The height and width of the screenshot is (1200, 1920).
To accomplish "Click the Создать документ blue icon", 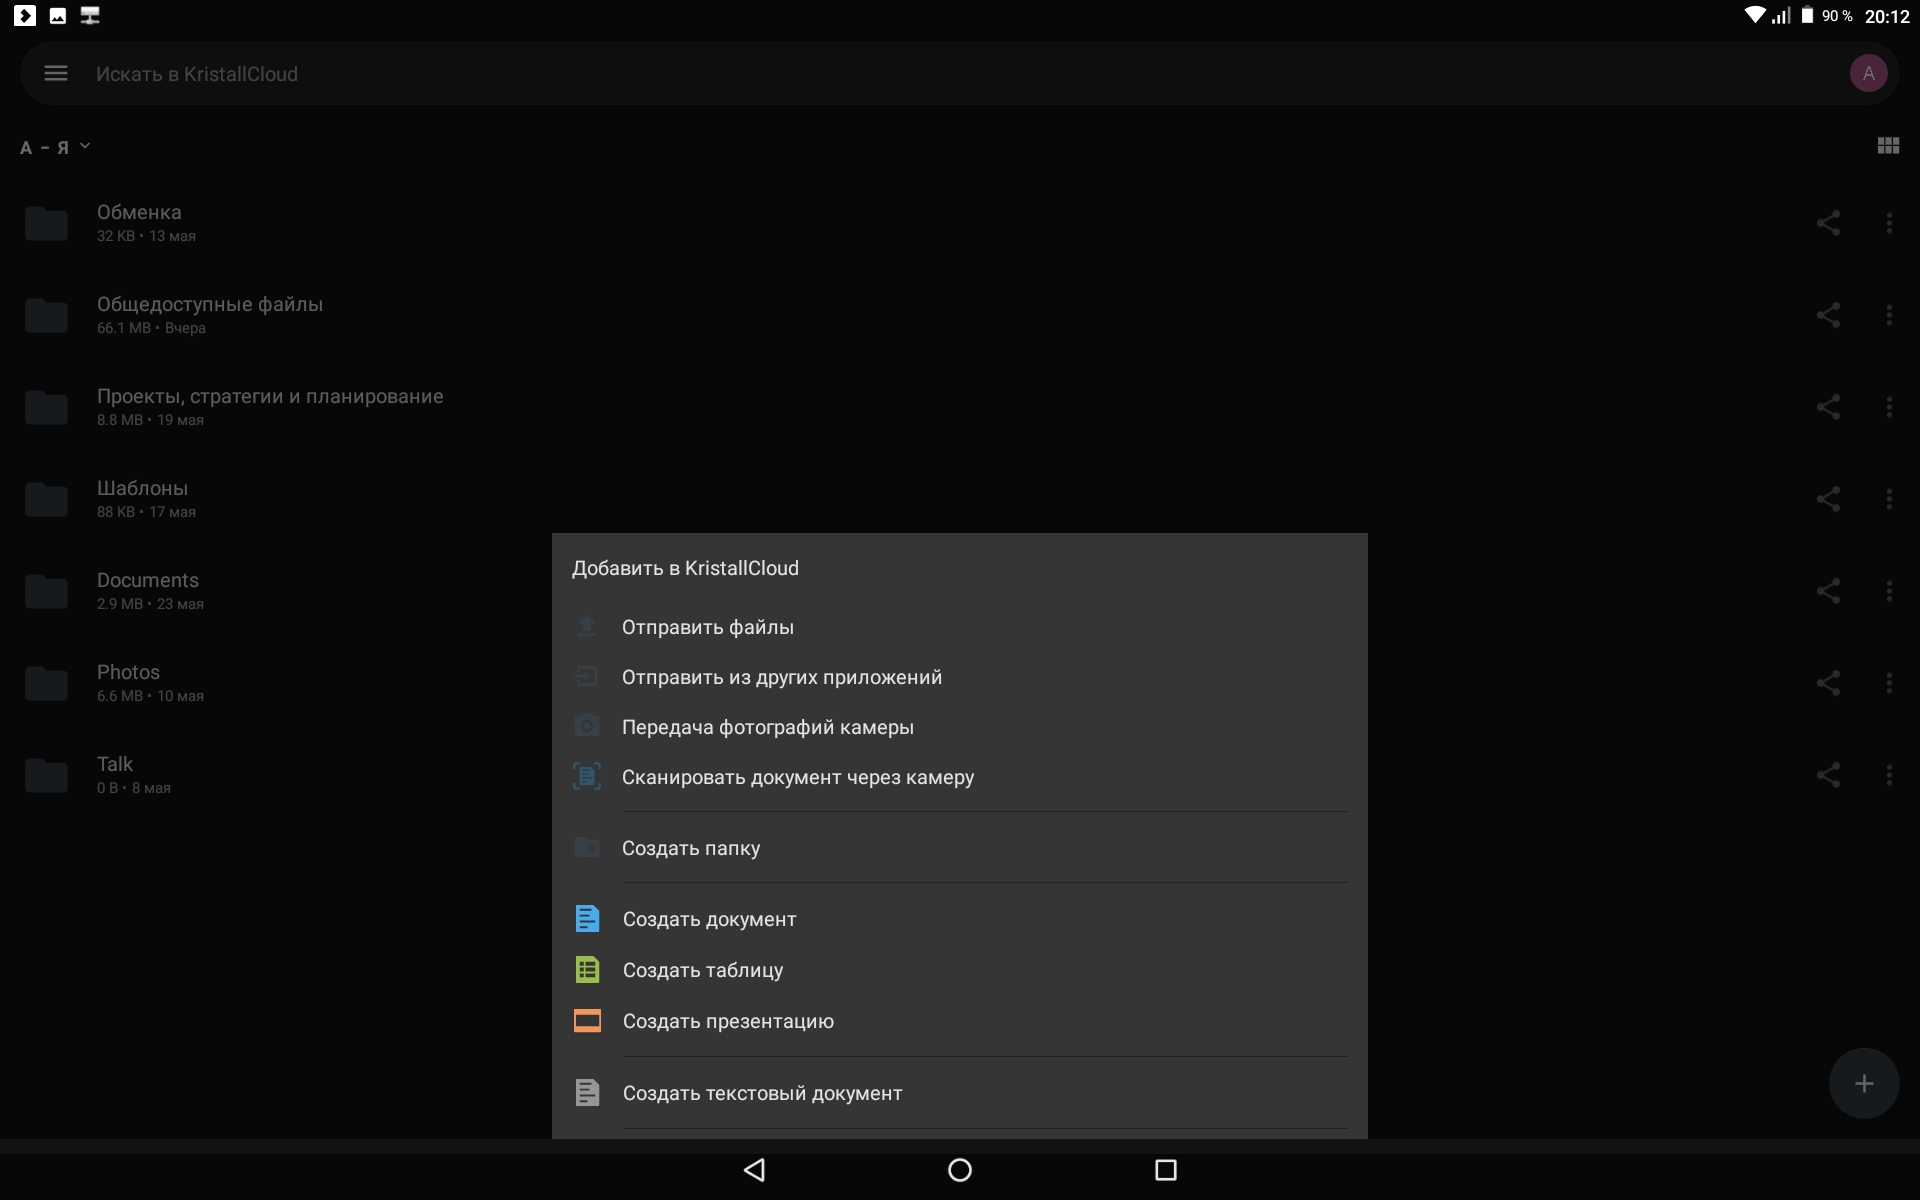I will coord(587,918).
